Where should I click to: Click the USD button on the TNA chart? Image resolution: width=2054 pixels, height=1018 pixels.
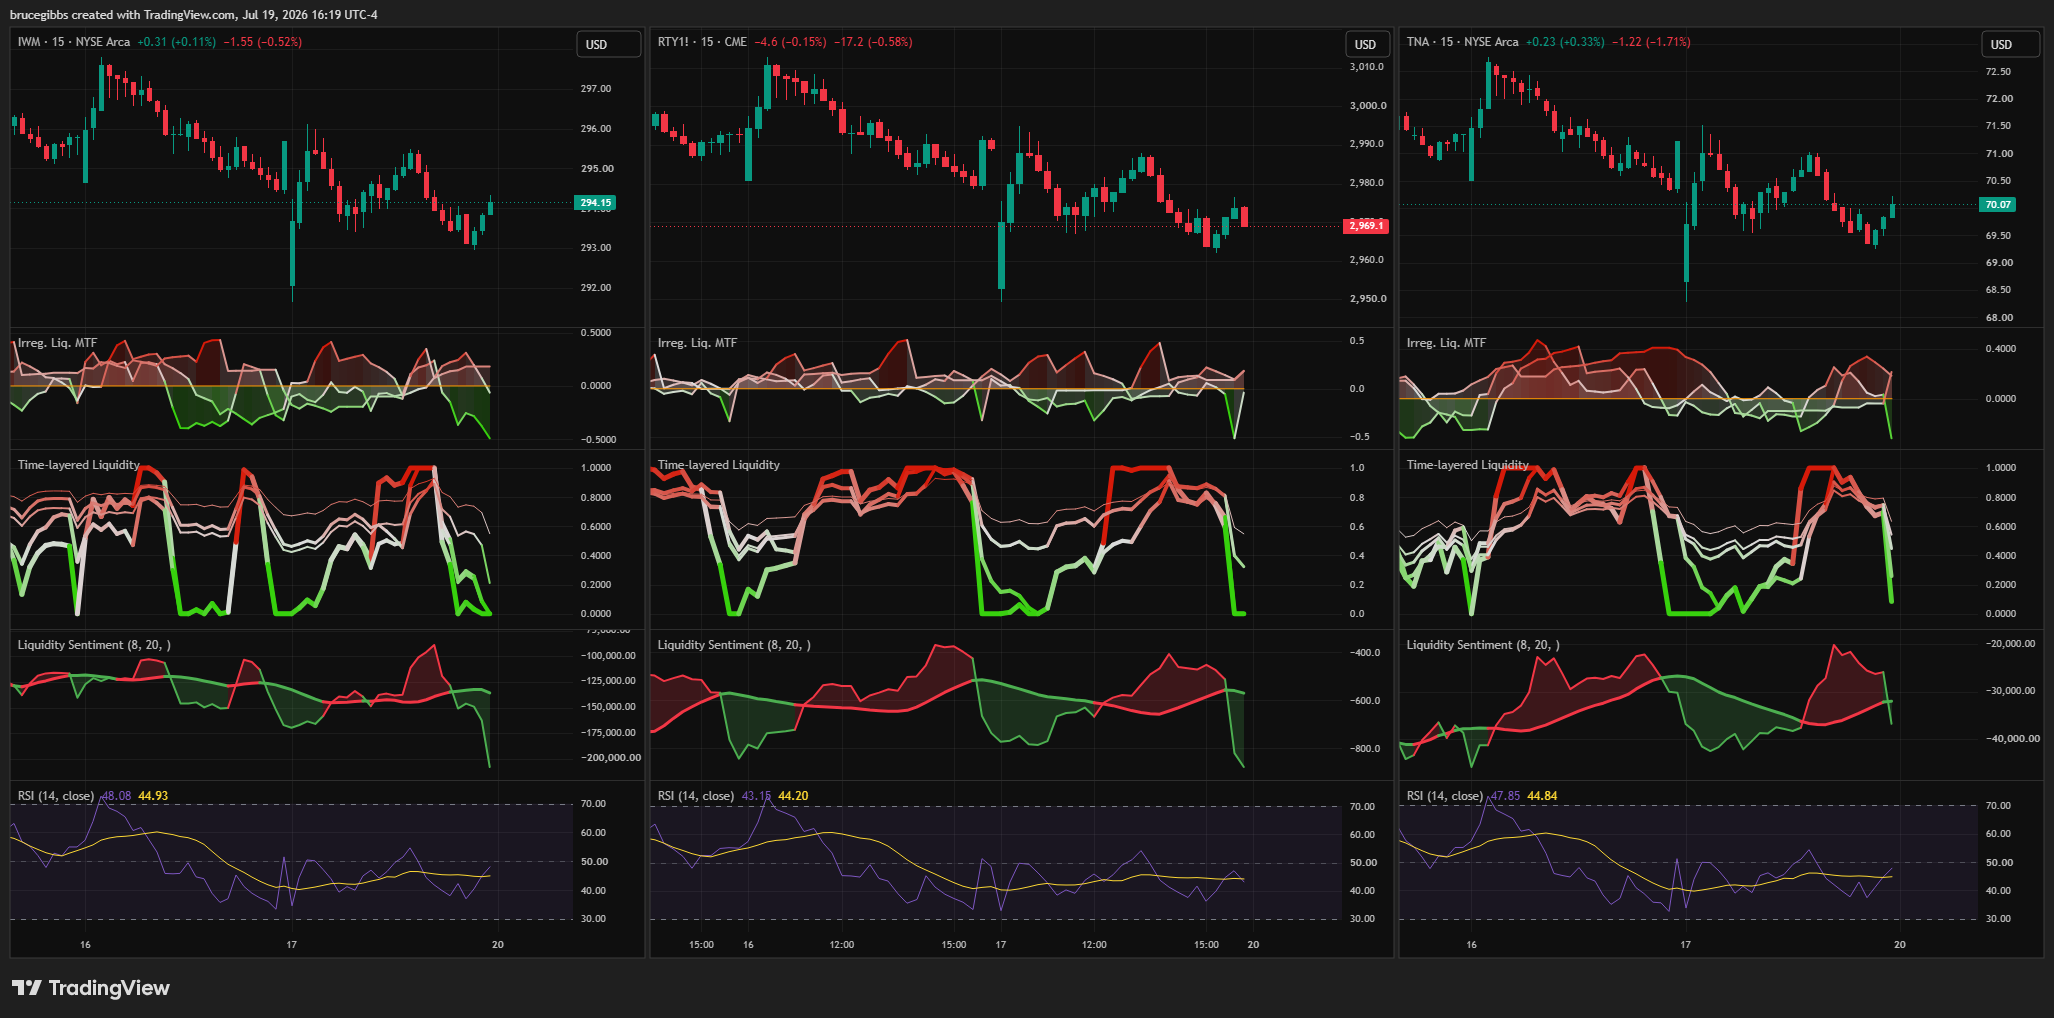click(2010, 45)
